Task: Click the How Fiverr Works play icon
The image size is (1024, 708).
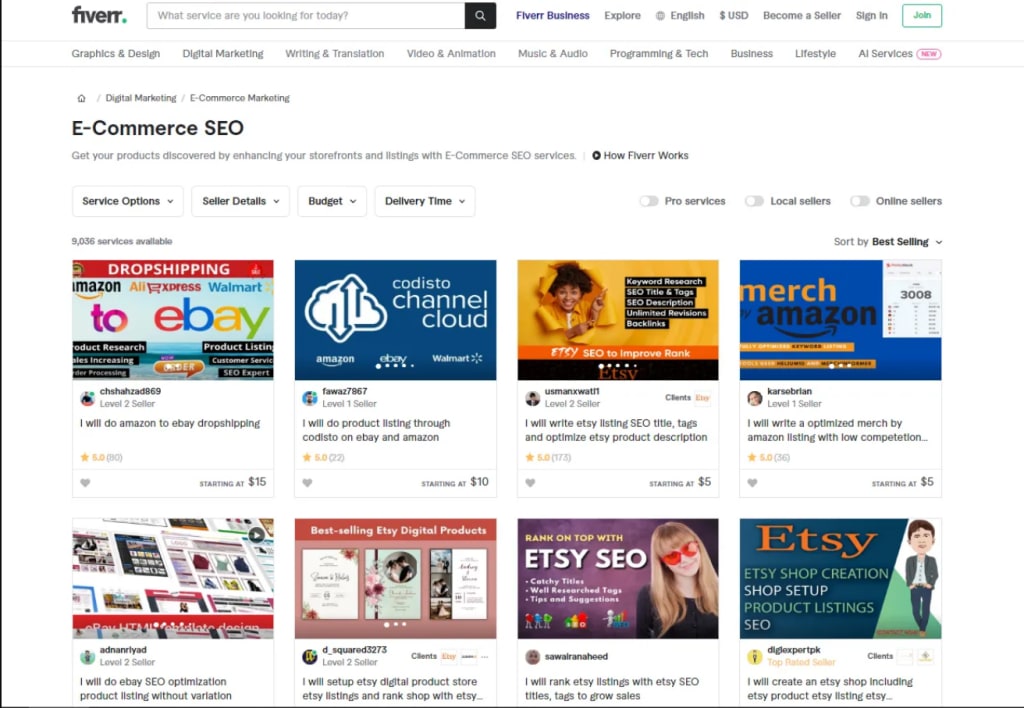Action: point(596,155)
